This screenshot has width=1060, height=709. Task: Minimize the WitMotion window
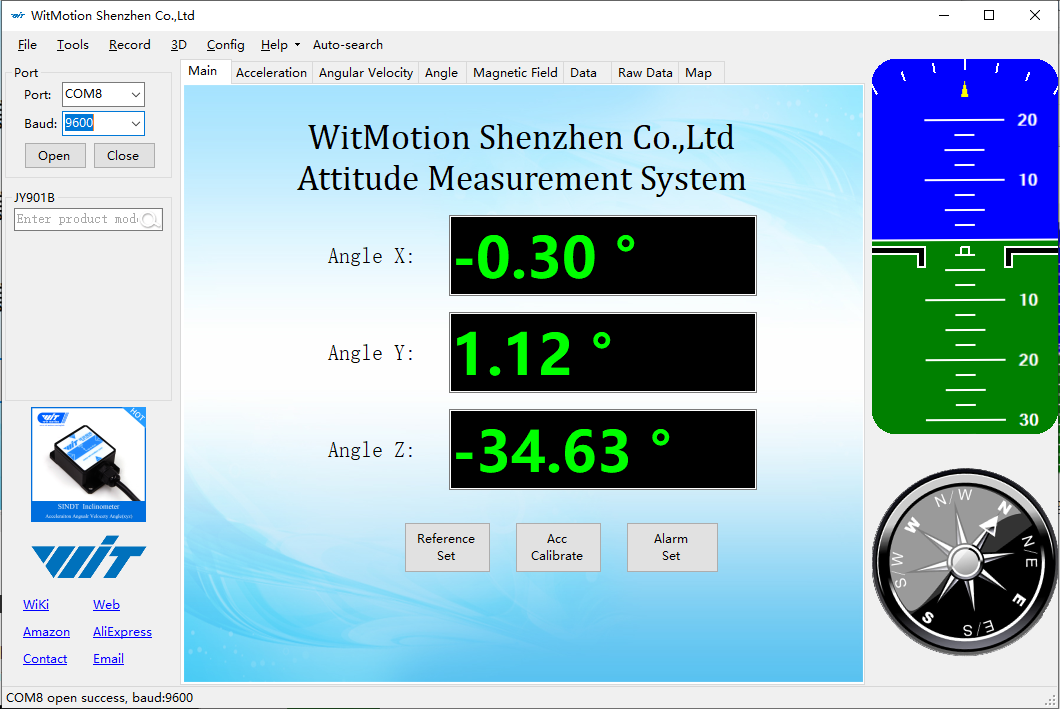[944, 16]
